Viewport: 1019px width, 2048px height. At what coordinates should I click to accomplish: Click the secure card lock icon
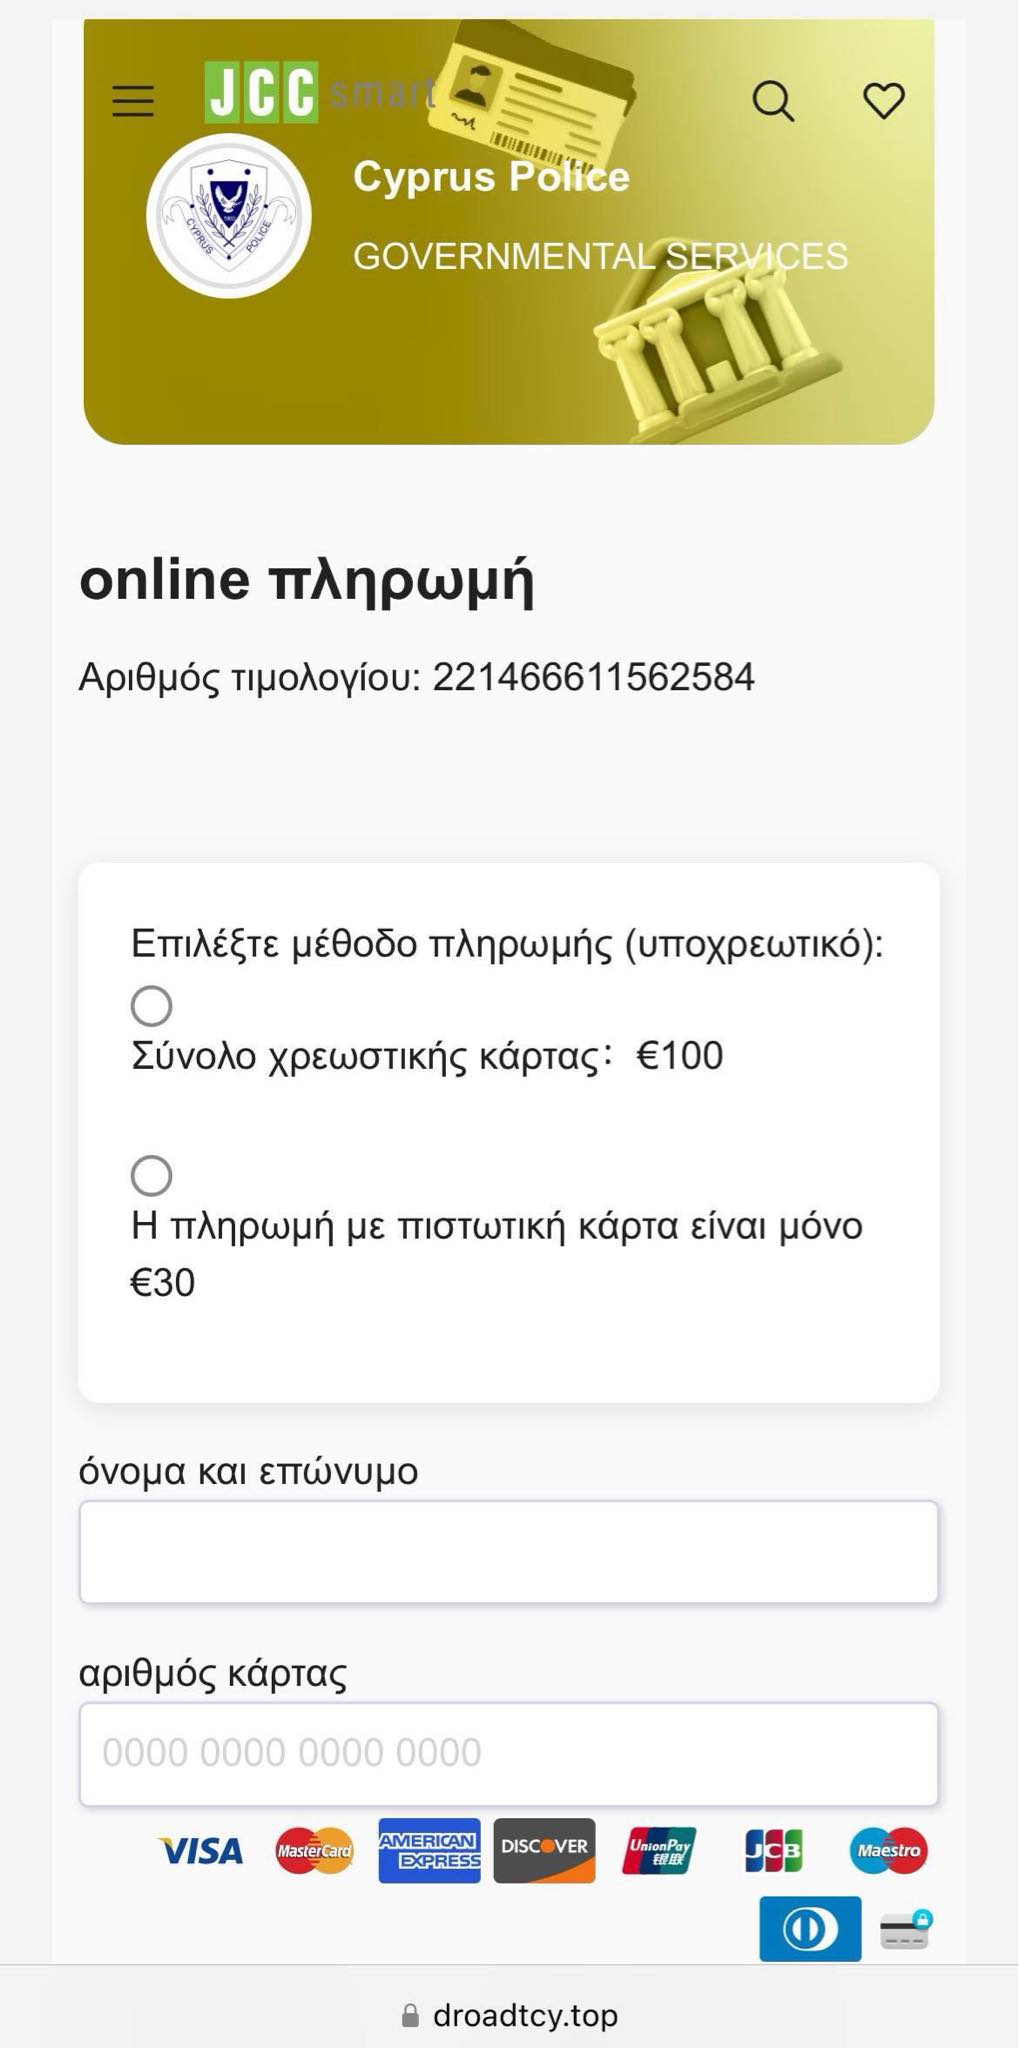tap(905, 1930)
